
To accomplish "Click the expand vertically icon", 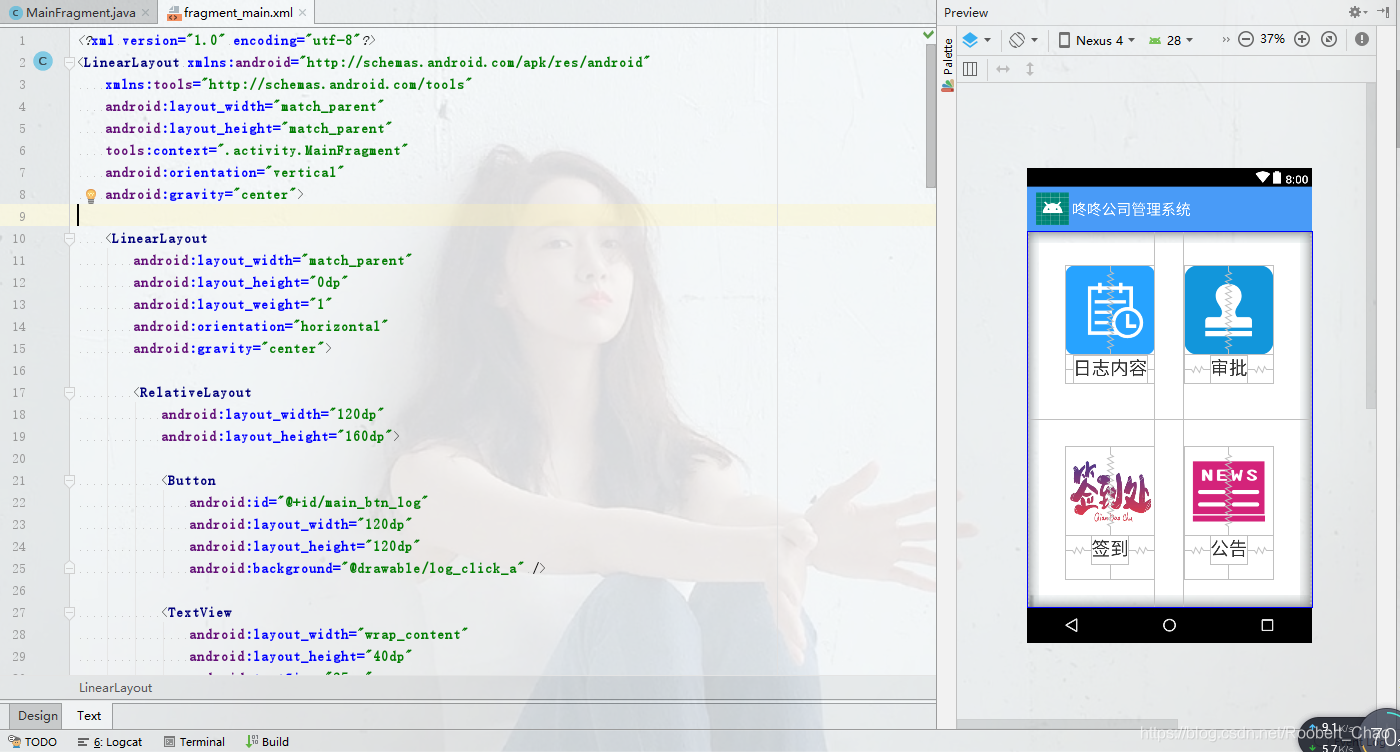I will (1029, 69).
